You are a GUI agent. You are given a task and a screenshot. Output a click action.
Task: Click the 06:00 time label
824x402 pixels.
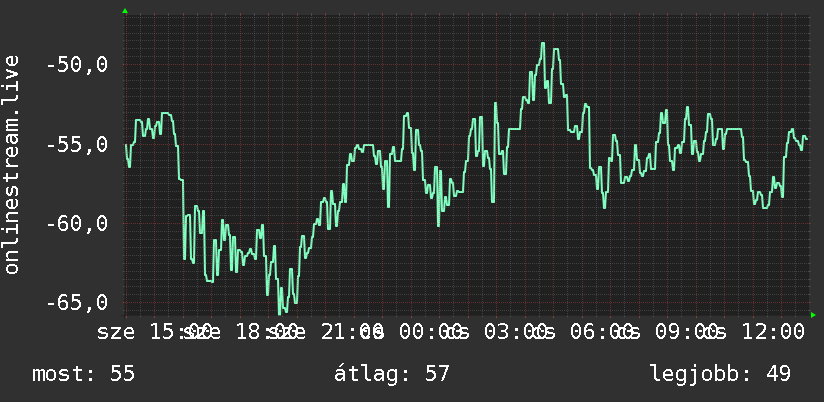pos(601,333)
